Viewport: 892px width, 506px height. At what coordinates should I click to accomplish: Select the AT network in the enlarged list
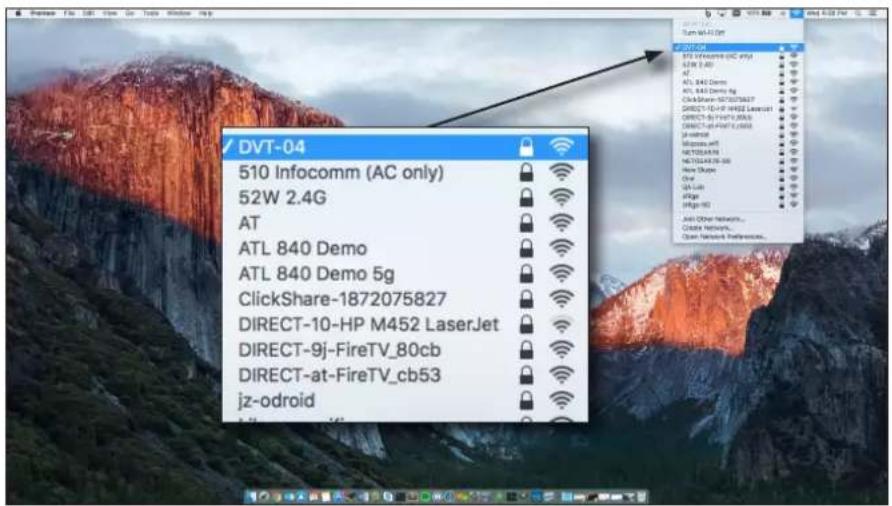point(405,223)
